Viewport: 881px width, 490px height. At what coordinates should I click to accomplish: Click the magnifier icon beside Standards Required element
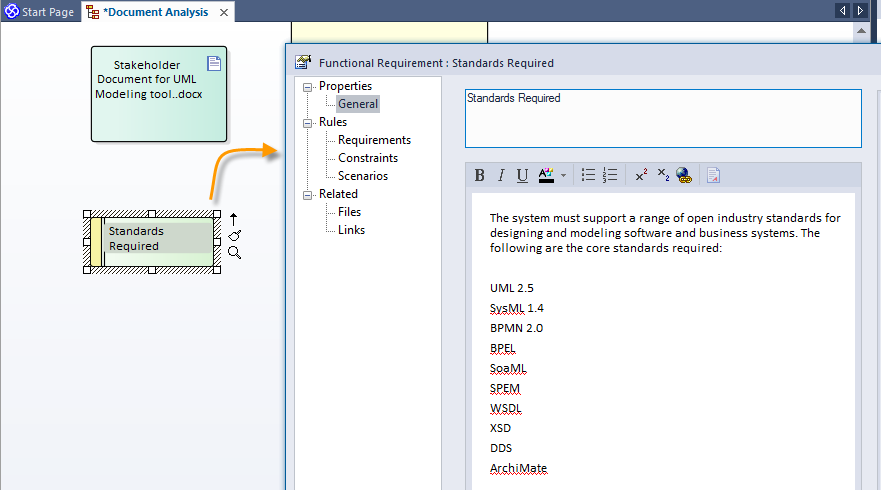click(x=234, y=252)
